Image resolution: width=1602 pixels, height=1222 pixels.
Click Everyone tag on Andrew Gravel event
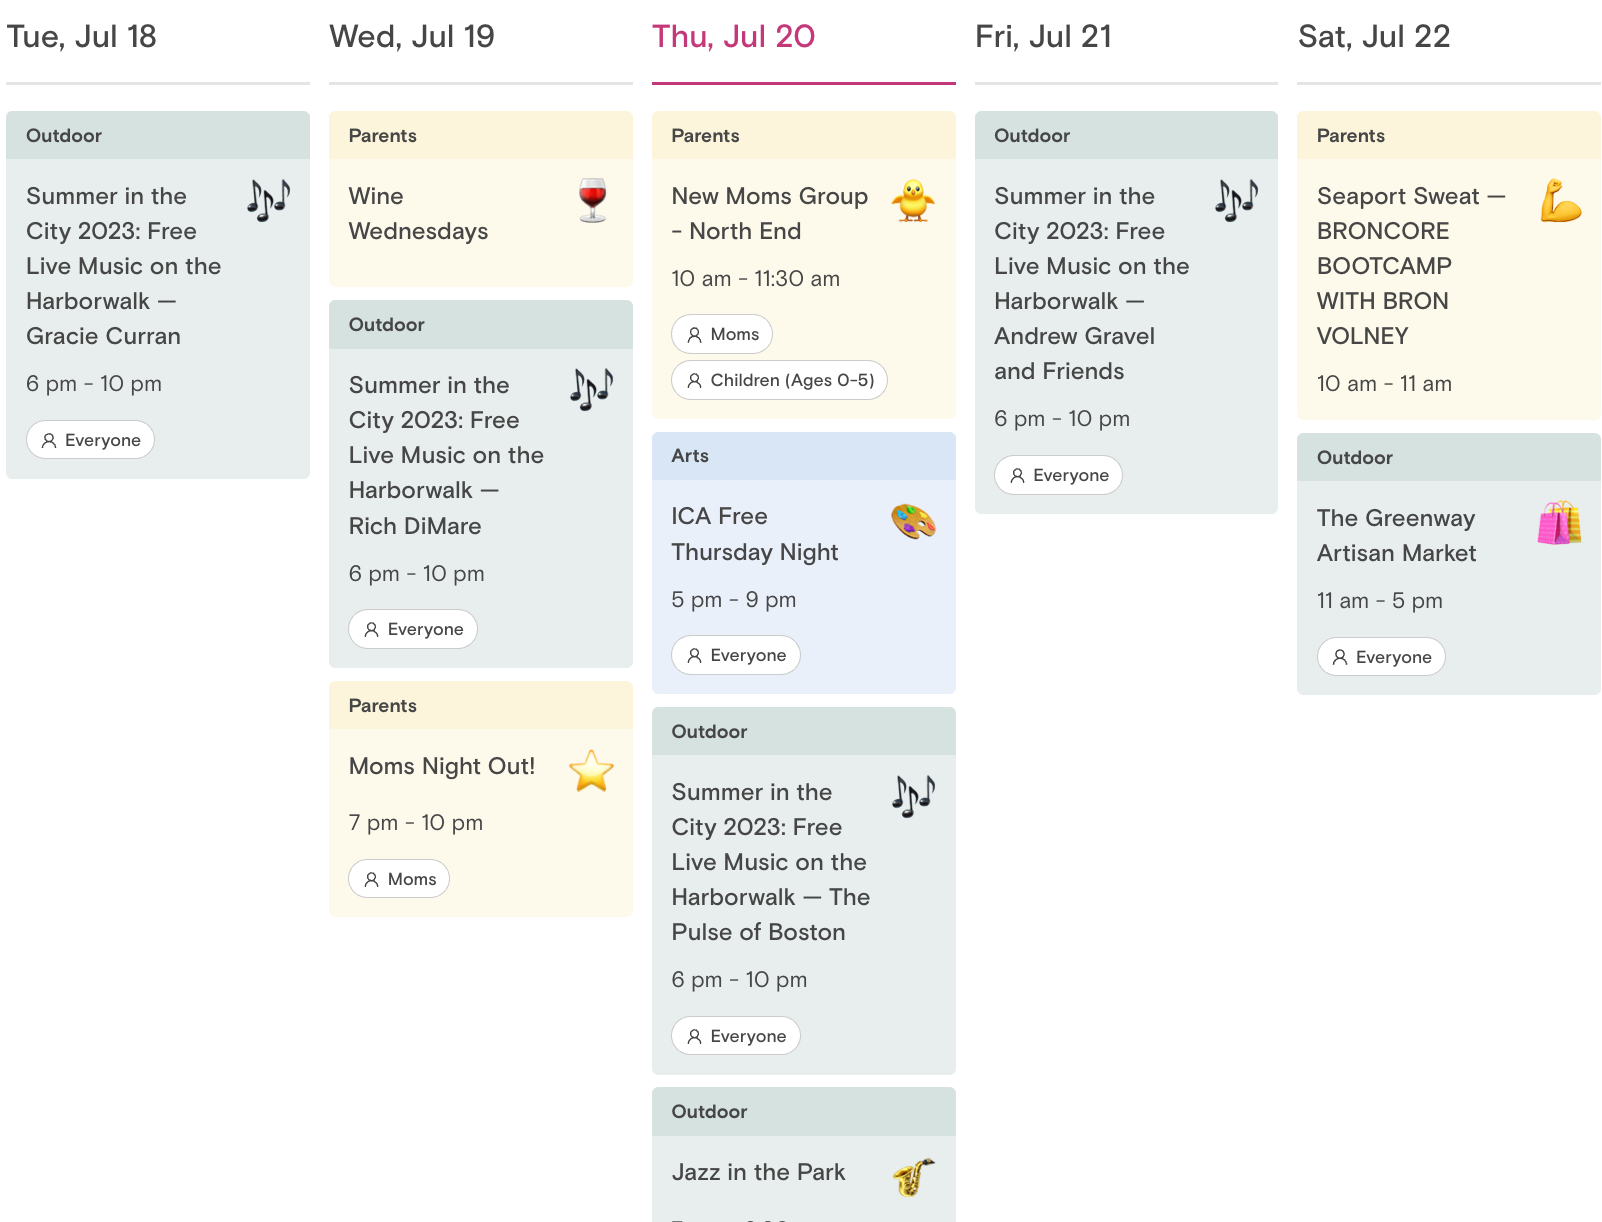tap(1058, 475)
